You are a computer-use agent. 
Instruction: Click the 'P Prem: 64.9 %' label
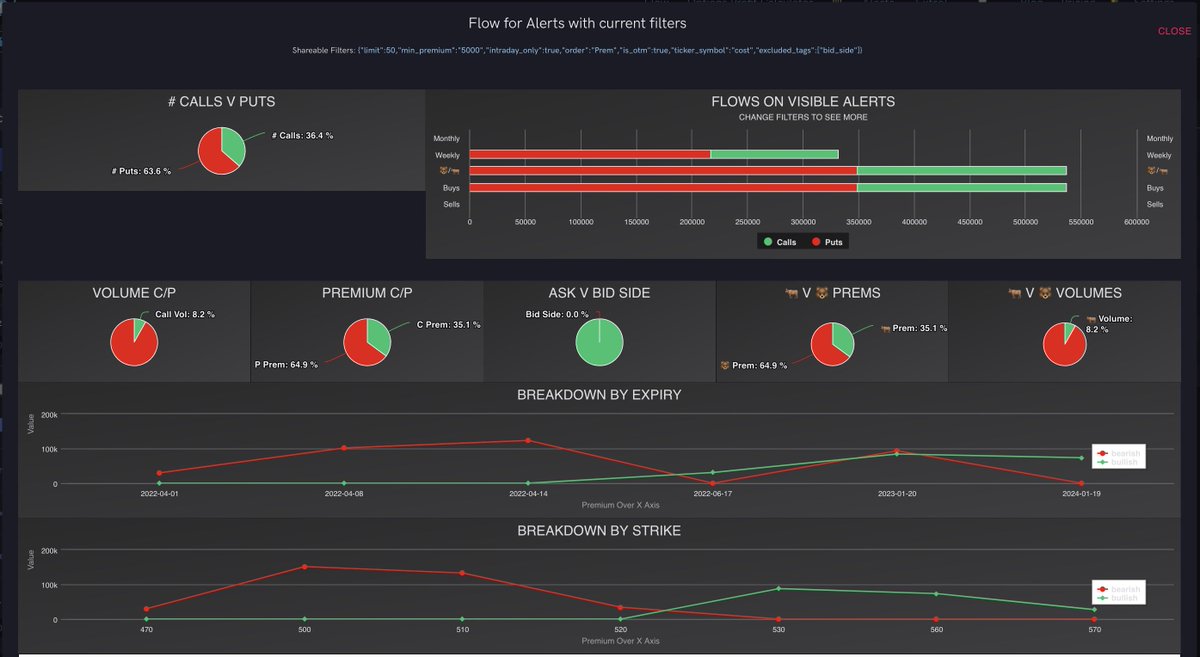[x=285, y=365]
